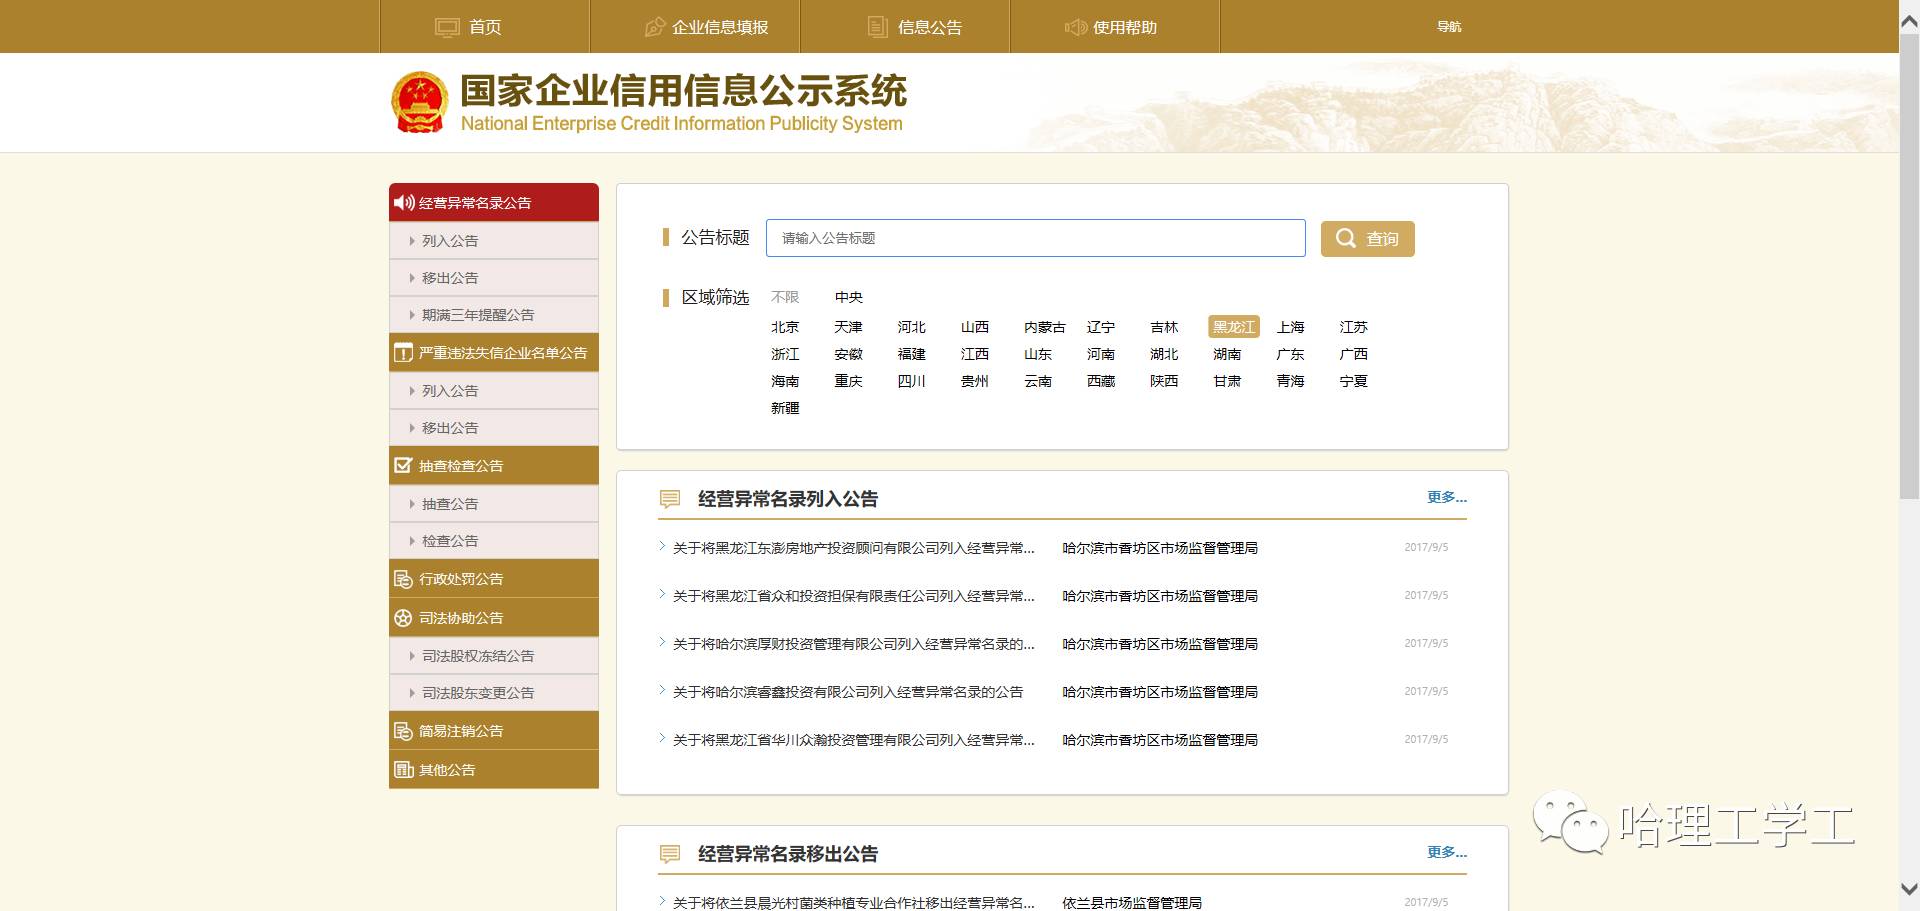Expand 移出公告 under 经营异常名录公告
The height and width of the screenshot is (911, 1920).
tap(494, 278)
